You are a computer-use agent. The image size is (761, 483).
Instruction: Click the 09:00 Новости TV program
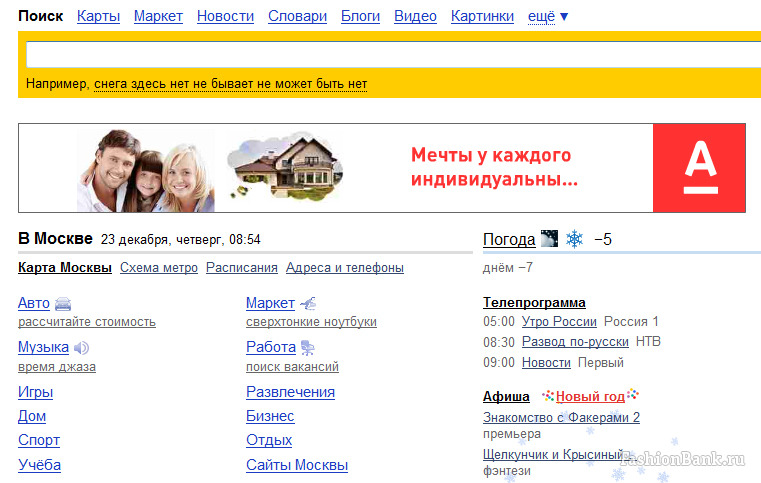click(x=546, y=363)
